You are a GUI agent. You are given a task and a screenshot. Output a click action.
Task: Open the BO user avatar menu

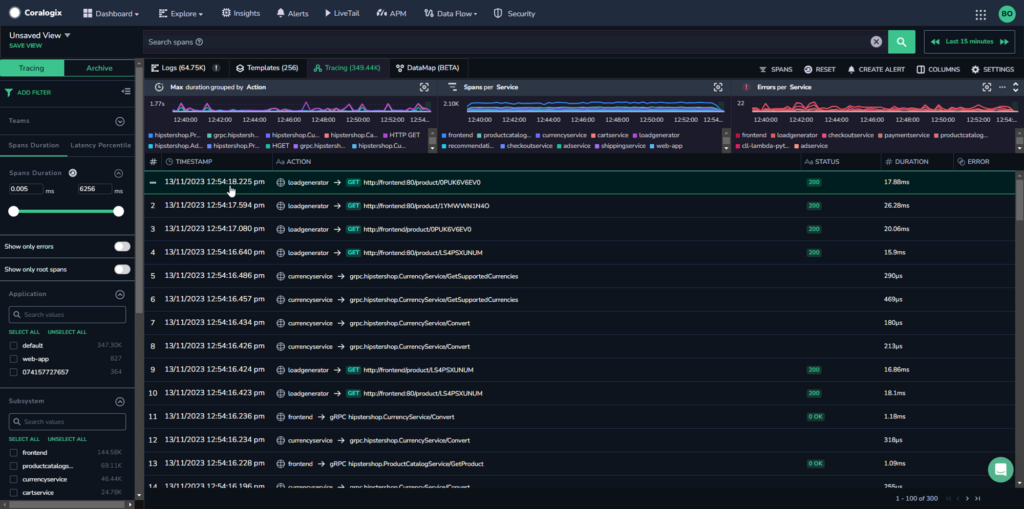[x=1006, y=14]
